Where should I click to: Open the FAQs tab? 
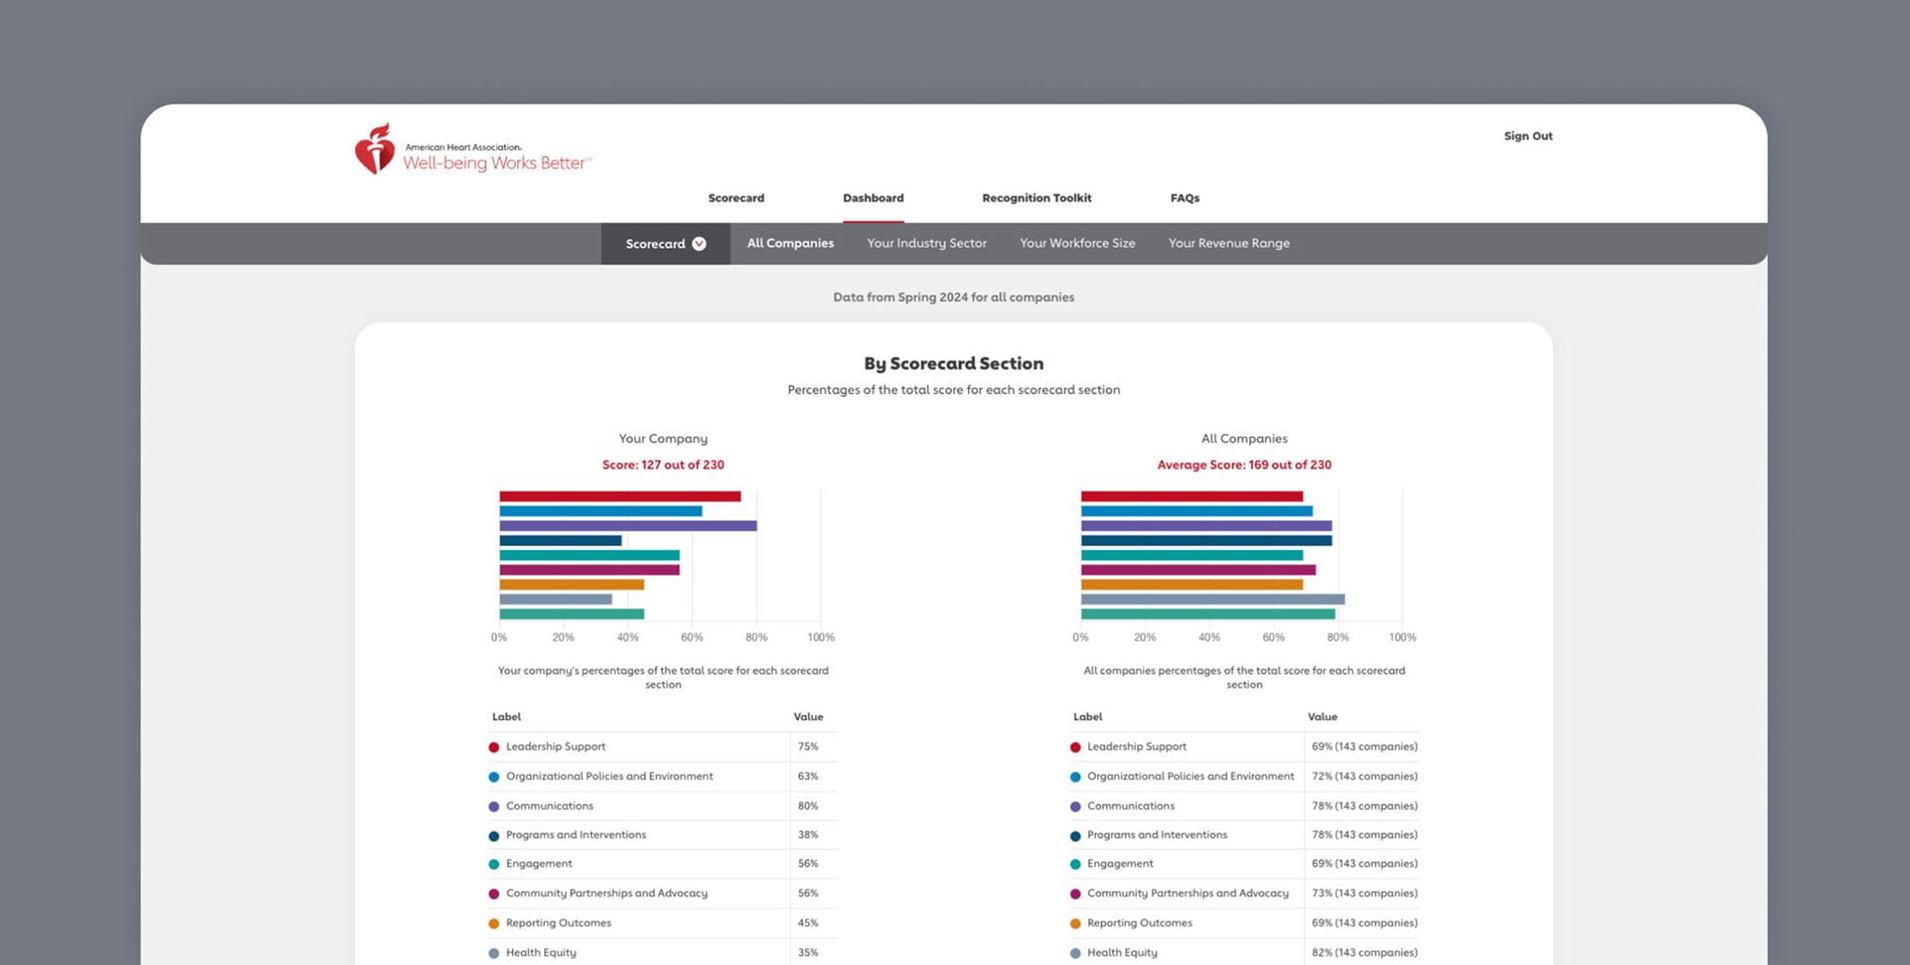click(1185, 198)
